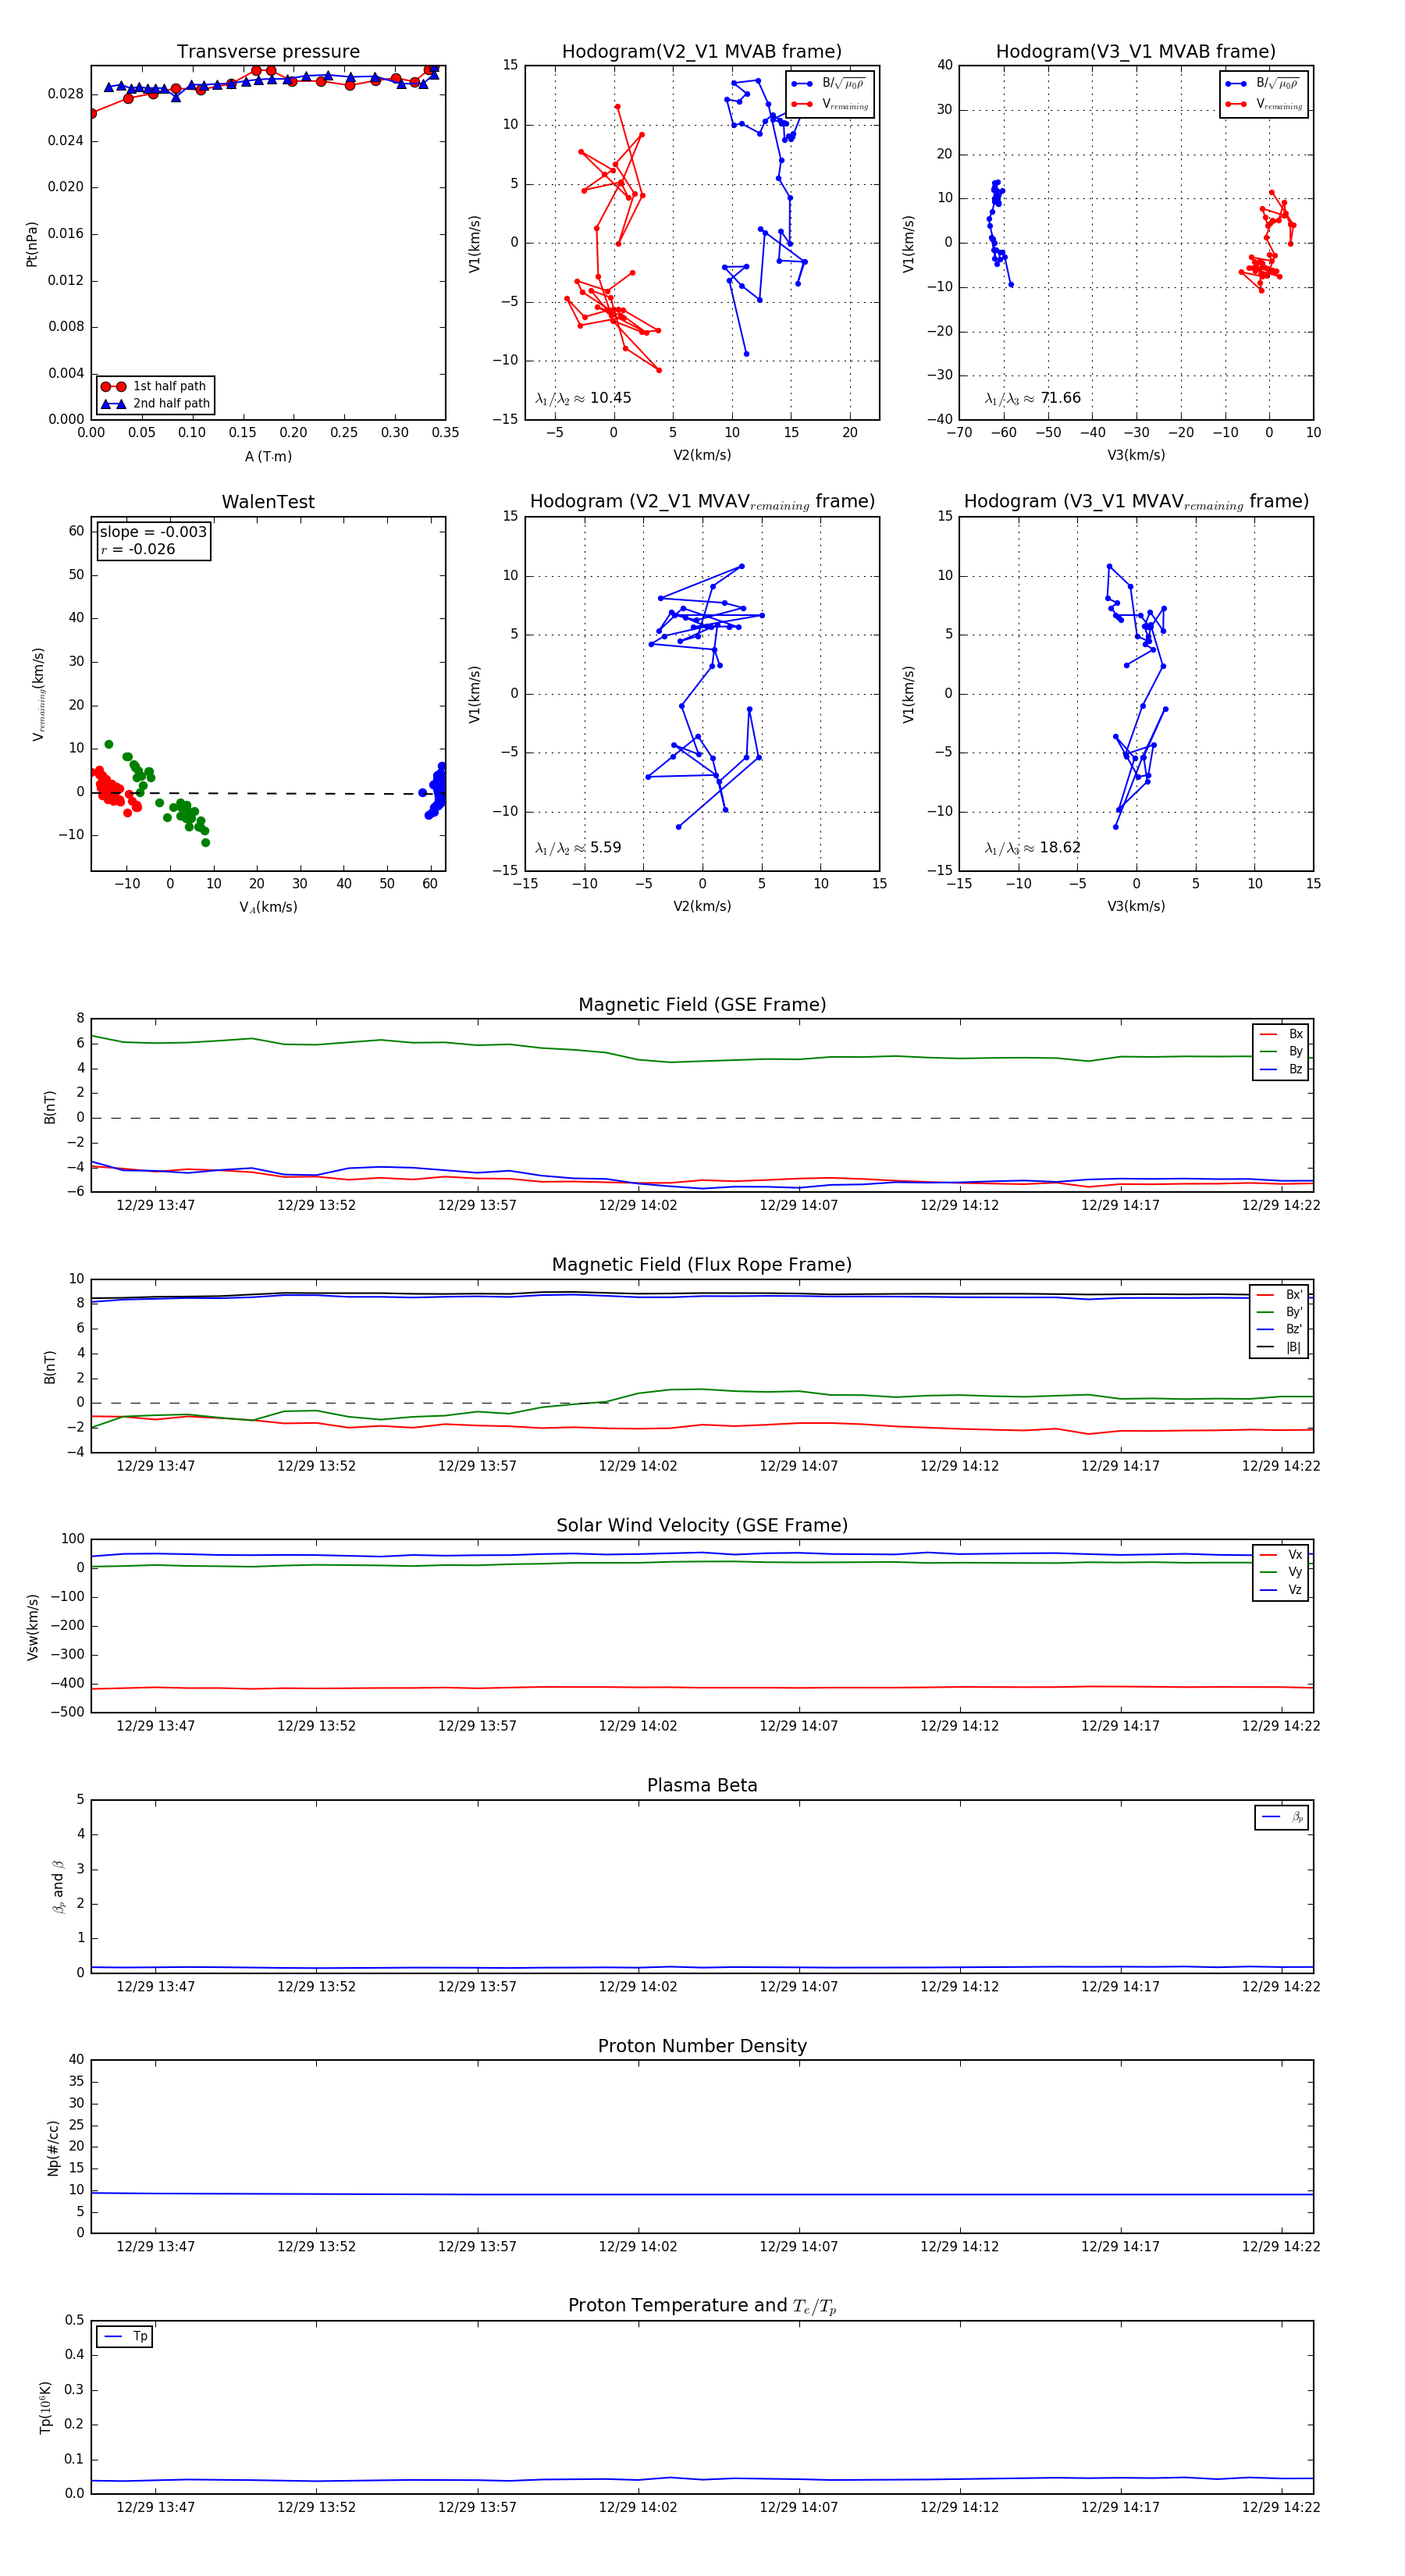The image size is (1405, 2576).
Task: Select the "λ1/λ2 ≈ 10.45" eigenvalue ratio
Action: (583, 398)
